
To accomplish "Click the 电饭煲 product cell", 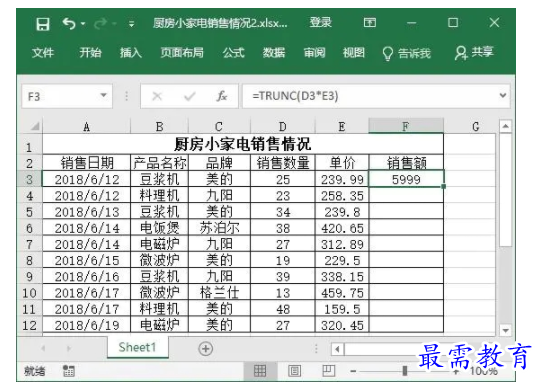I will pos(159,228).
